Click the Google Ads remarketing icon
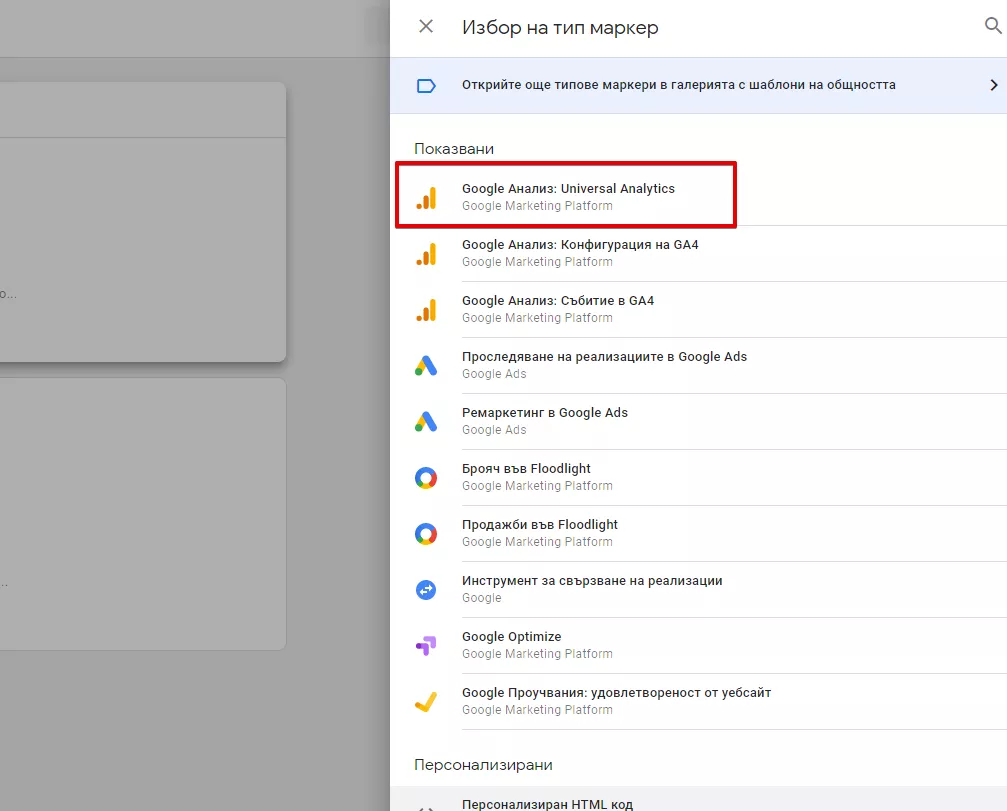The width and height of the screenshot is (1007, 811). tap(426, 421)
